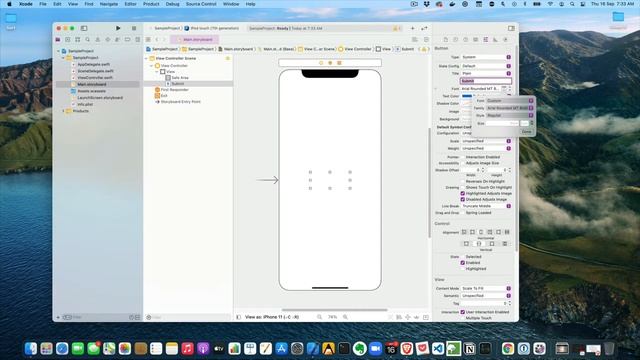Open the Issue navigator
640x360 pixels.
pyautogui.click(x=98, y=40)
